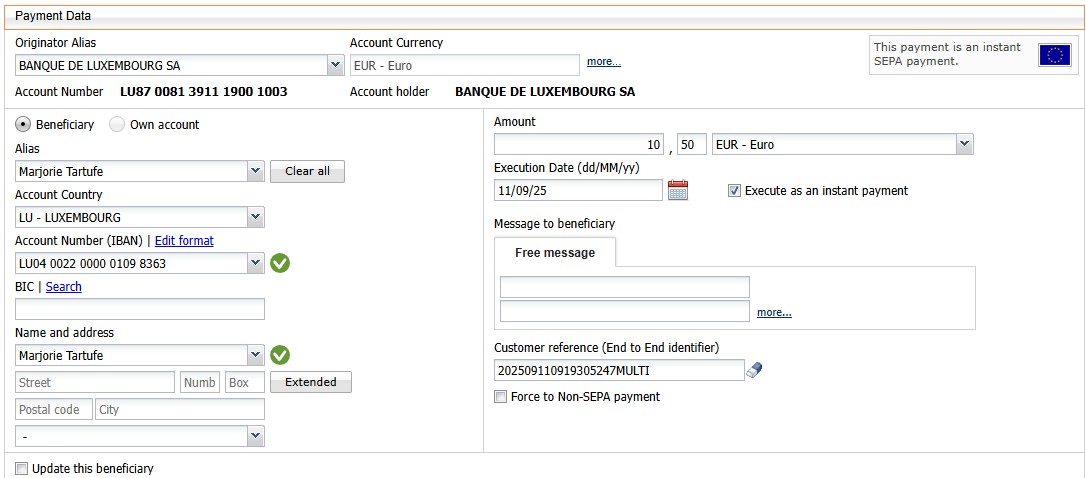
Task: Click more link next to Account Currency
Action: (604, 62)
